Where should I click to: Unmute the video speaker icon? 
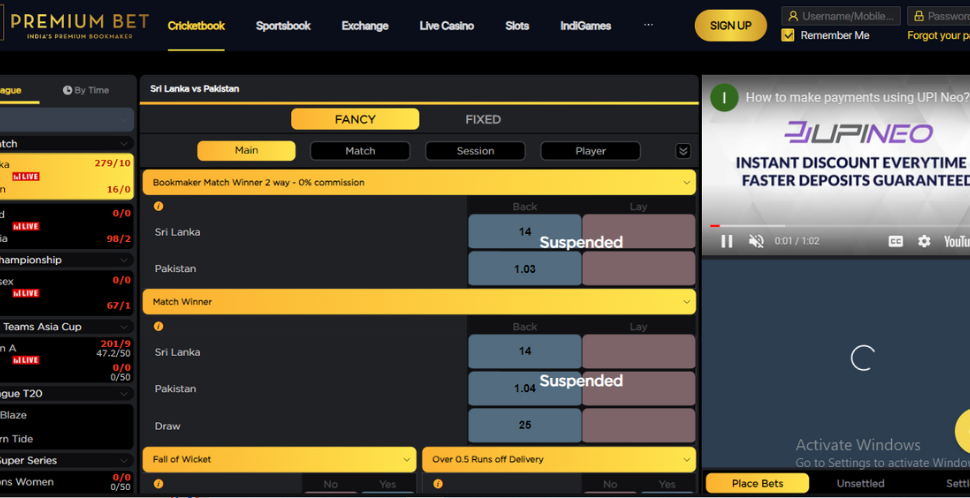[x=756, y=241]
